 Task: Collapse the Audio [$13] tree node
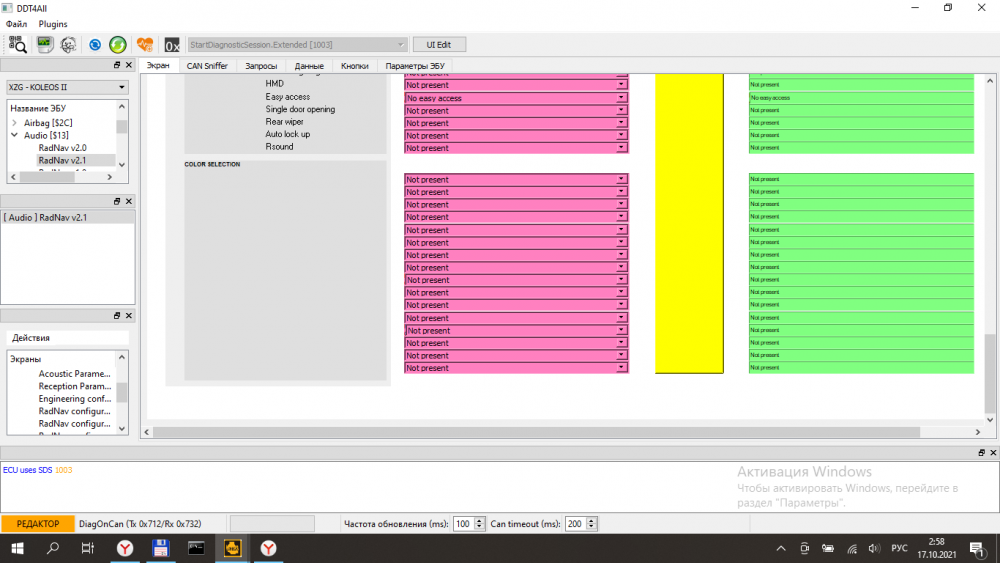(x=14, y=135)
